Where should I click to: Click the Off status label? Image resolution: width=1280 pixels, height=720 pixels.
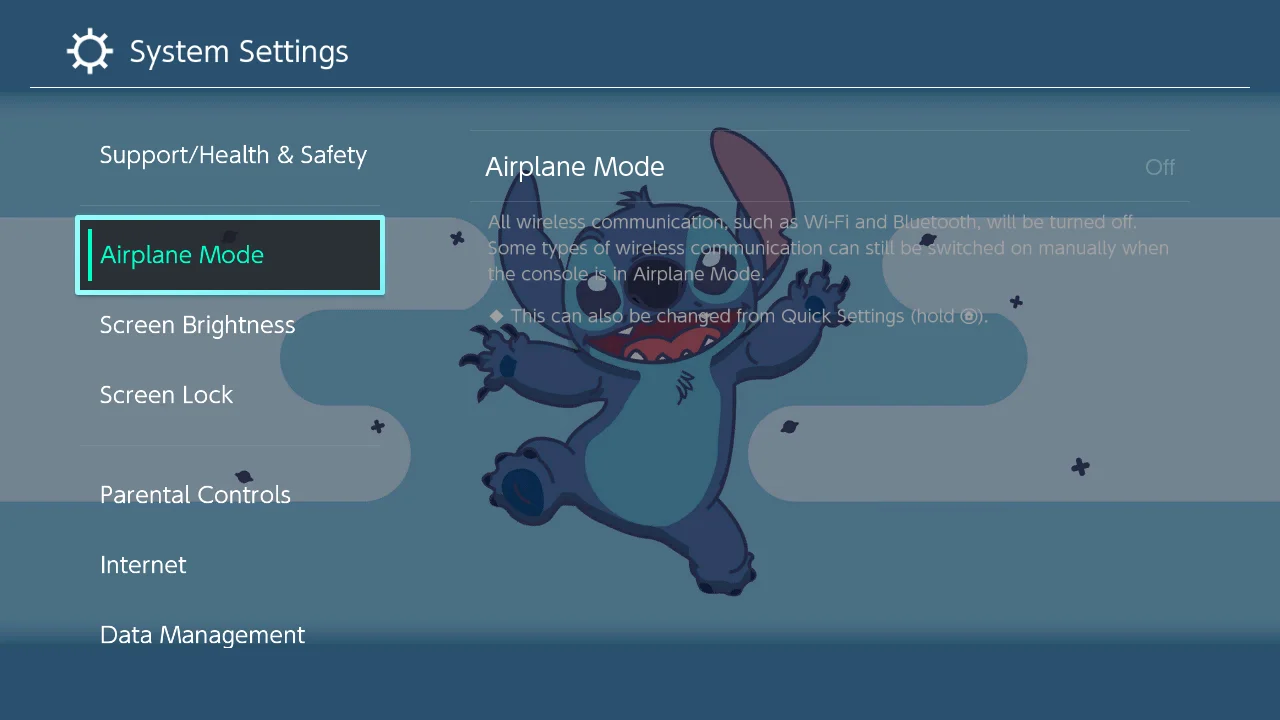pyautogui.click(x=1159, y=167)
